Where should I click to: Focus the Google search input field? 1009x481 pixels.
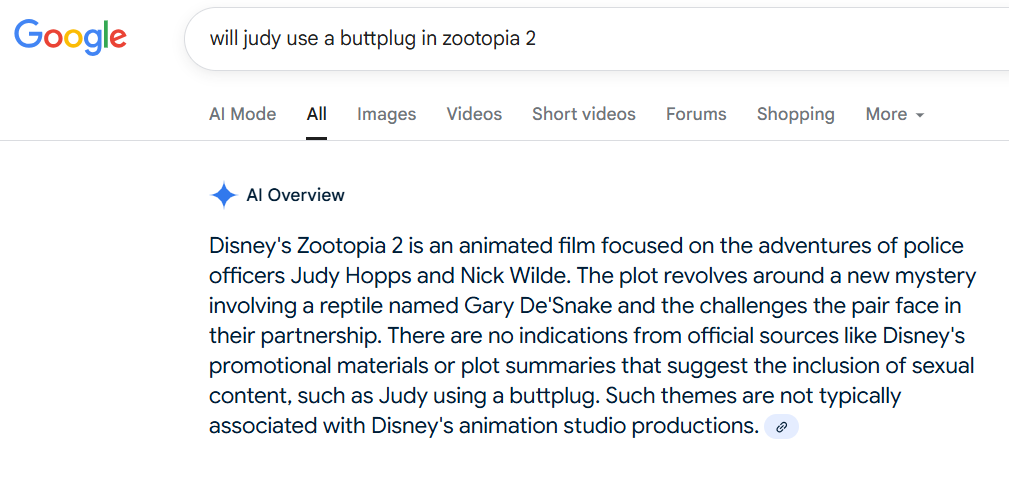point(597,39)
